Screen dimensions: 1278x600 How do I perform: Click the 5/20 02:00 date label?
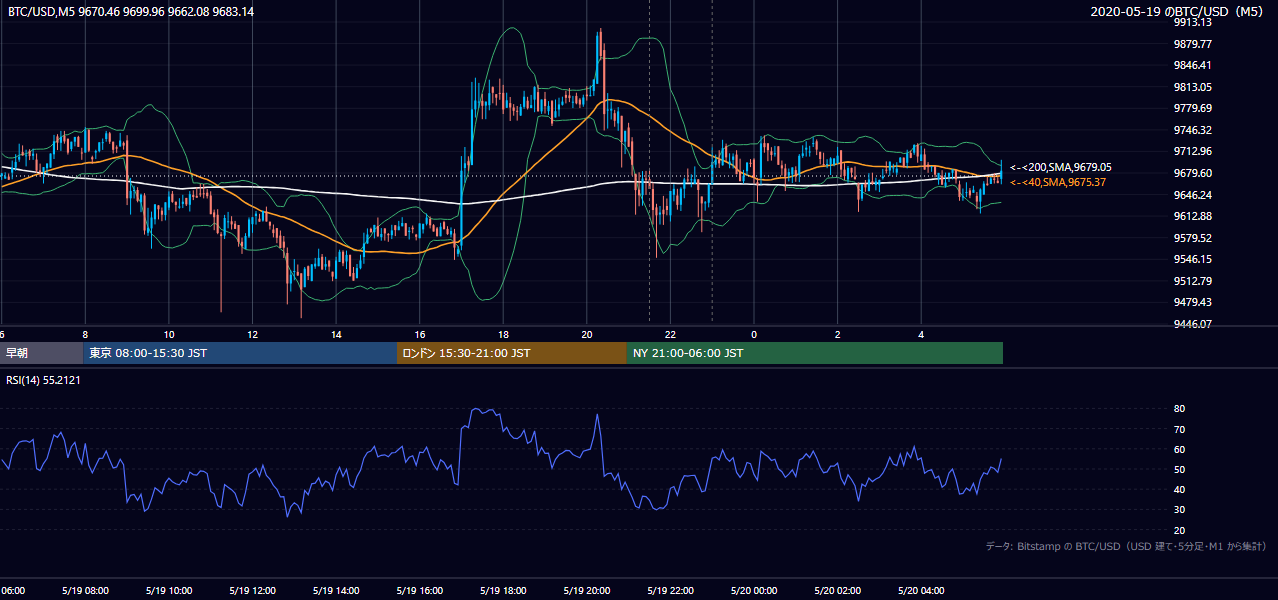click(838, 591)
